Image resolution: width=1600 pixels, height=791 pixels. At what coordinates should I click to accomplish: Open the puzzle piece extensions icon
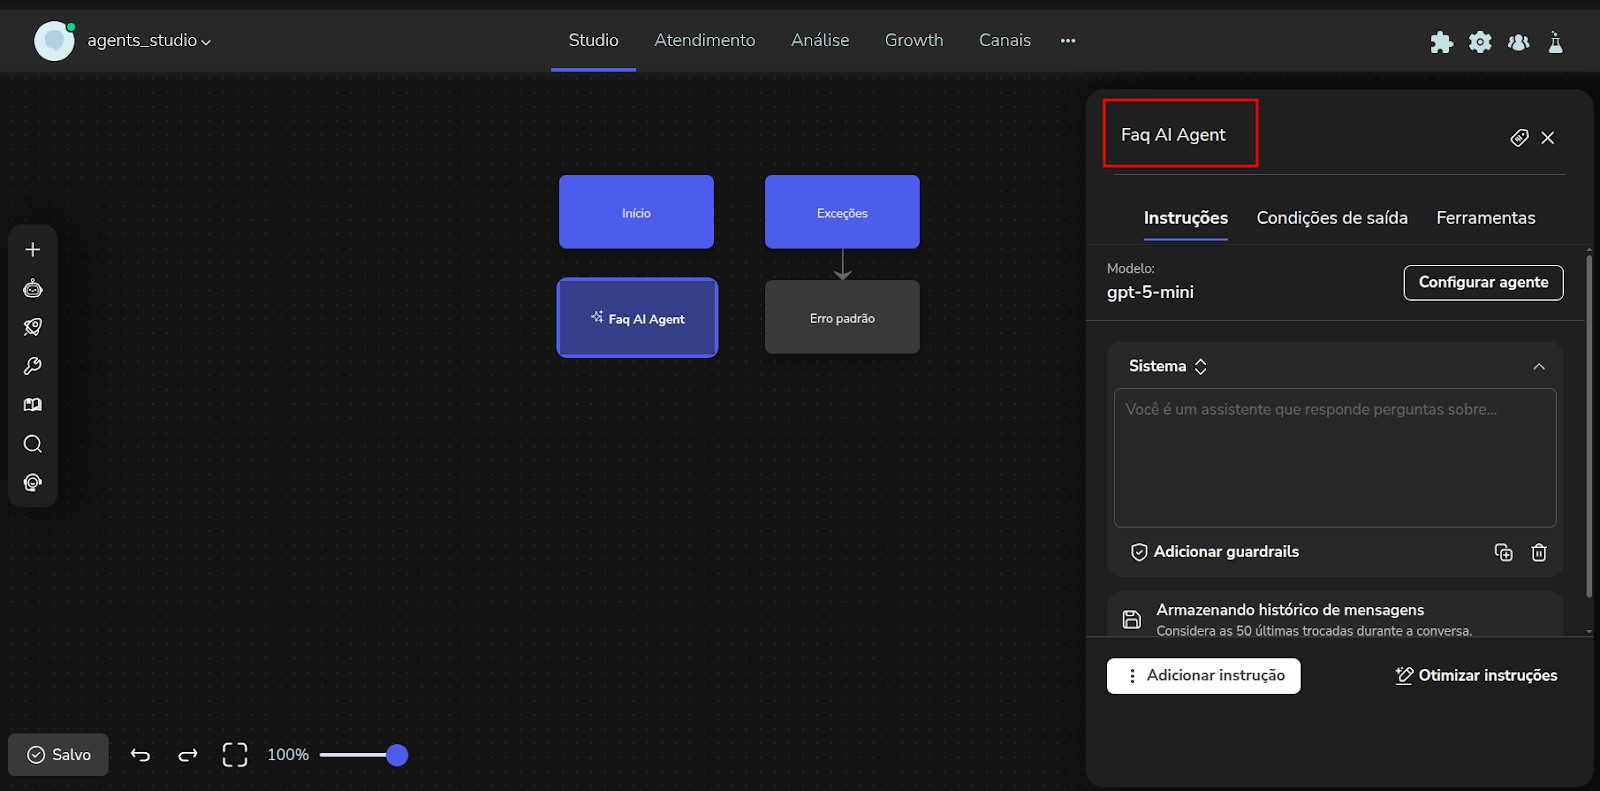pos(1441,42)
